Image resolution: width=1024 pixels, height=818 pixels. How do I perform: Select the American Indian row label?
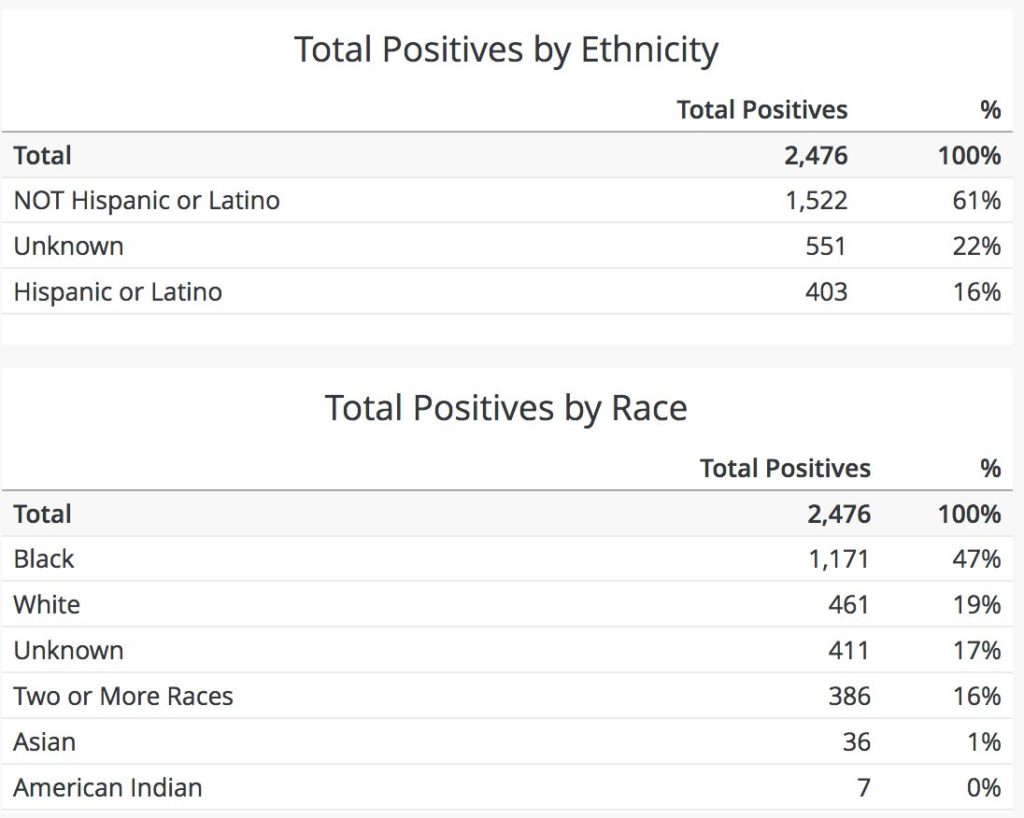click(108, 788)
